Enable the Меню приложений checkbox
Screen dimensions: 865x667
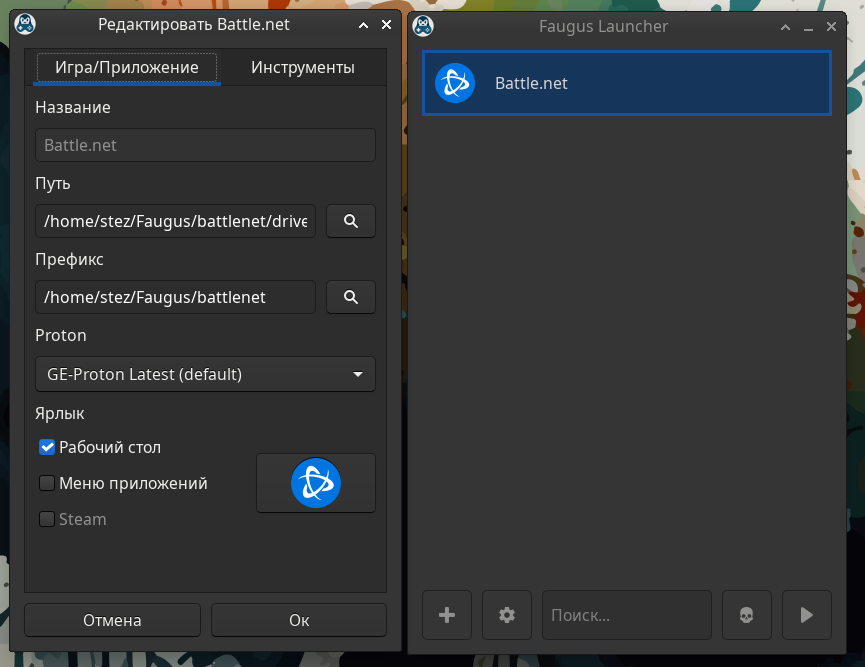[x=47, y=483]
